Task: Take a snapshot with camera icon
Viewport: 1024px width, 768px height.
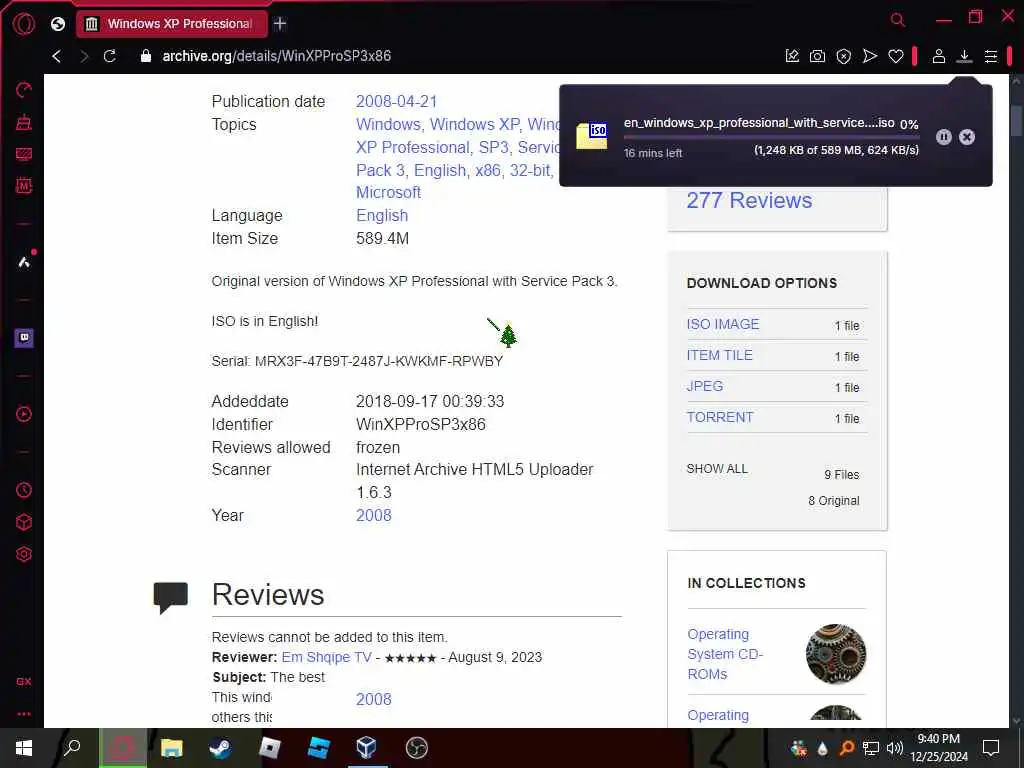Action: point(817,56)
